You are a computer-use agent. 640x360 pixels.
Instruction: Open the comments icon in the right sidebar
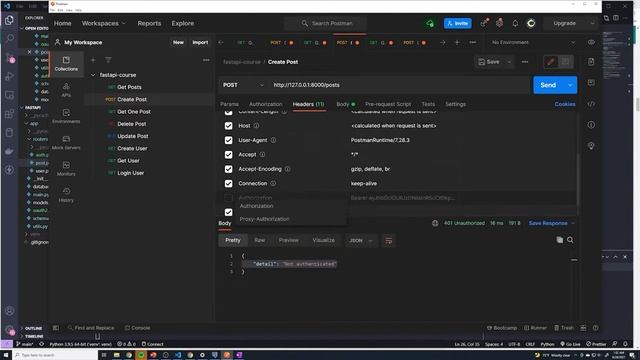(591, 83)
